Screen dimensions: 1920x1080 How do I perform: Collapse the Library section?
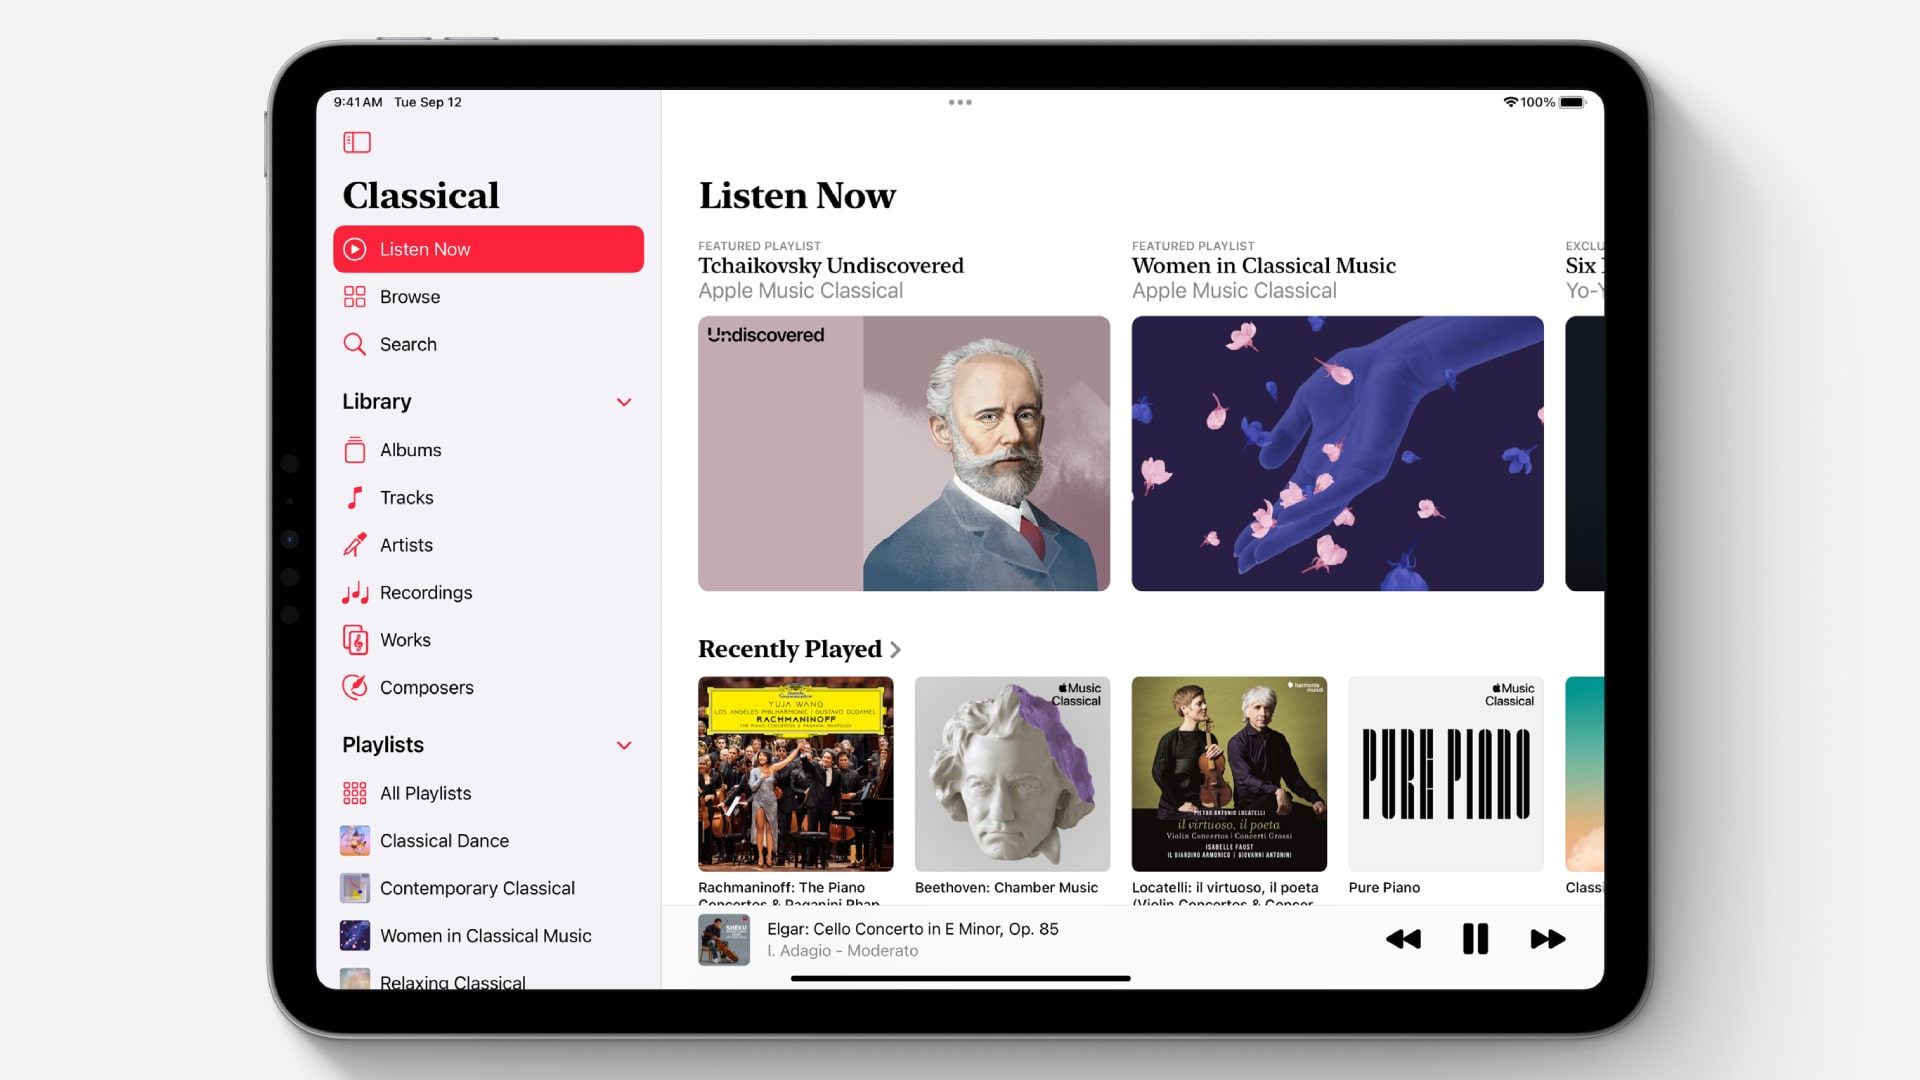tap(626, 402)
